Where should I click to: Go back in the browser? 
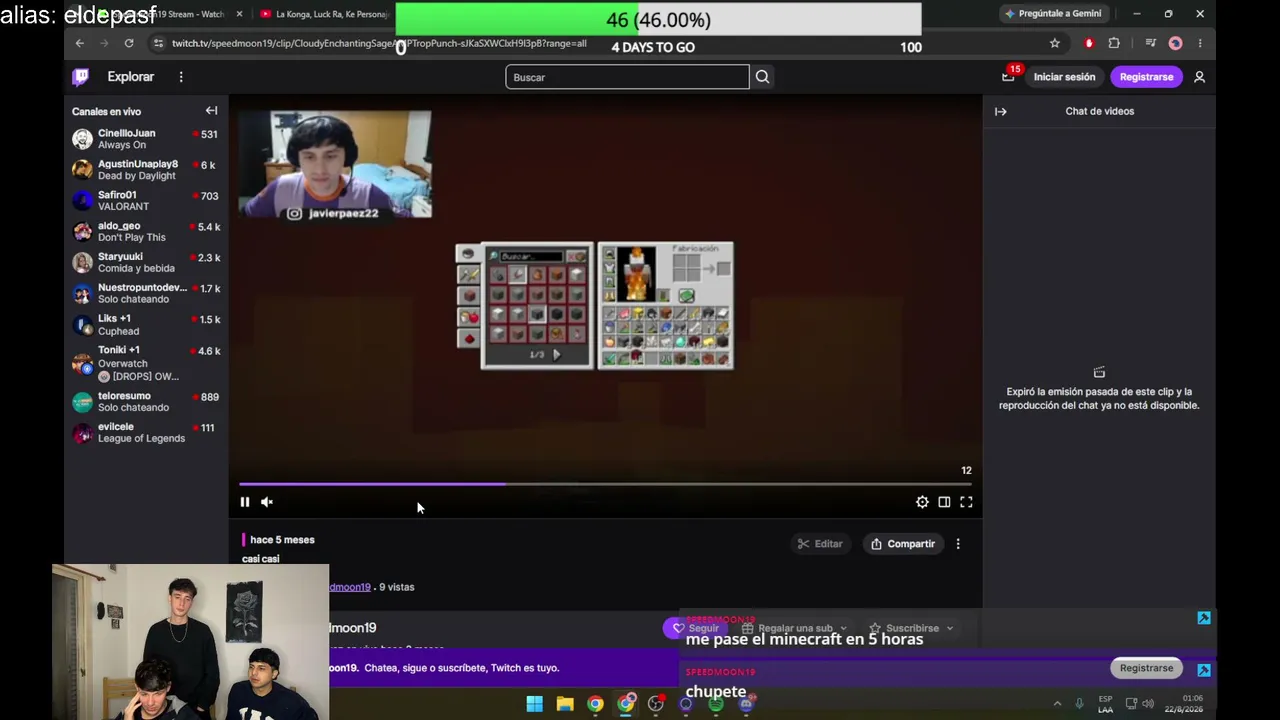(x=80, y=43)
